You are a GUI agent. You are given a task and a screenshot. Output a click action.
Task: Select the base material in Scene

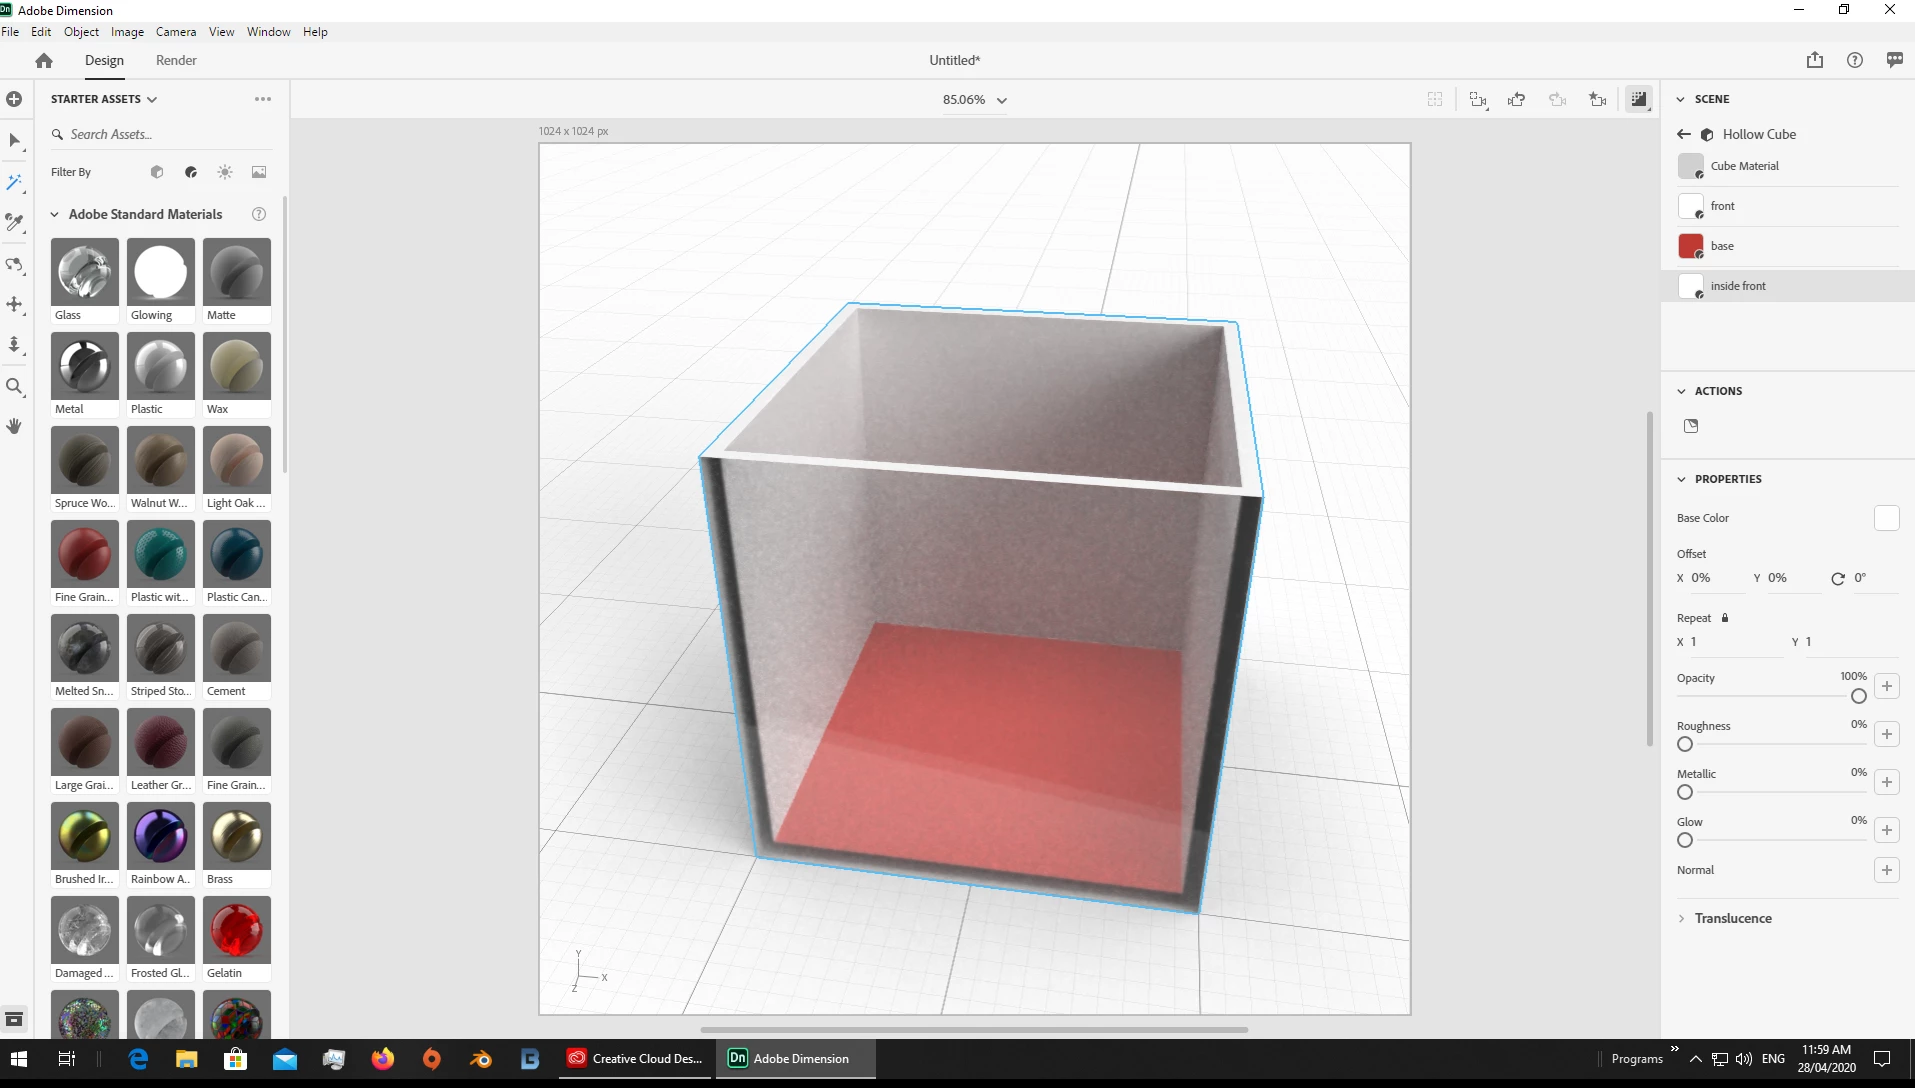pos(1788,246)
